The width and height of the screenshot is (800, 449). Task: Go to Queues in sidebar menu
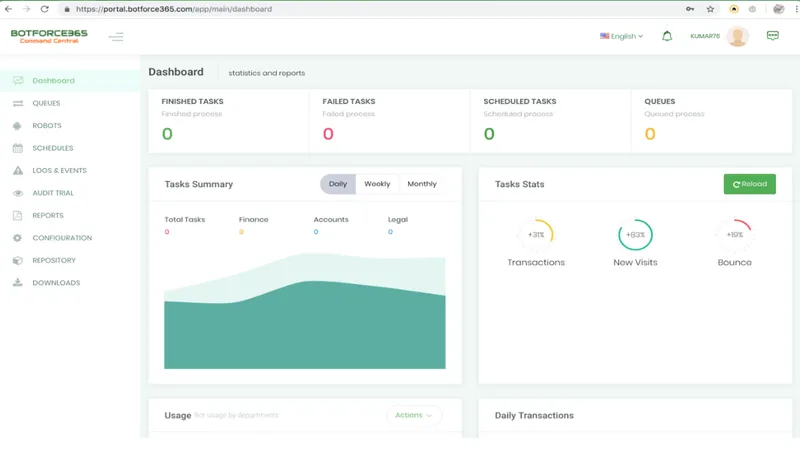coord(46,103)
